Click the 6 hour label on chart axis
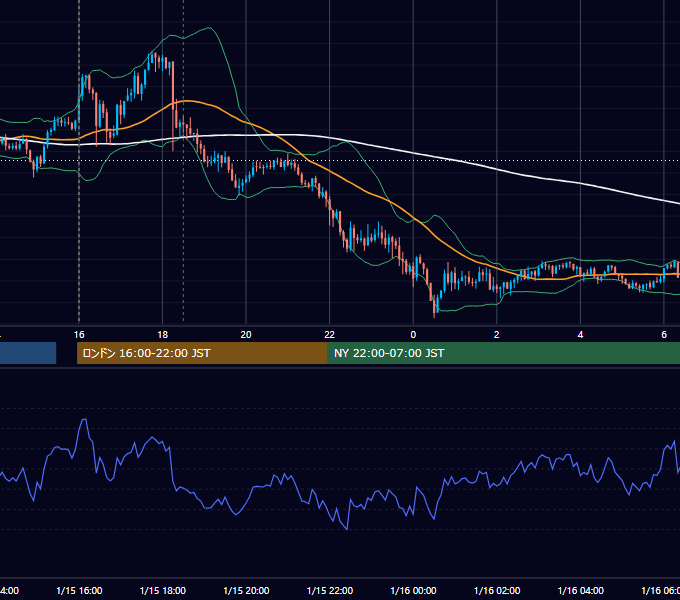 (664, 335)
